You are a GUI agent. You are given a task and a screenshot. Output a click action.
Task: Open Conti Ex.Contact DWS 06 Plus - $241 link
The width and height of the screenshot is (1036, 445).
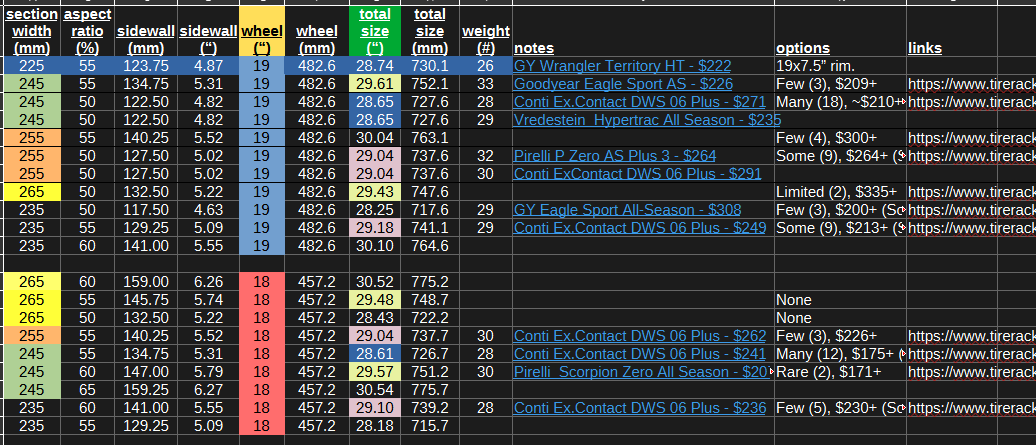(x=640, y=353)
